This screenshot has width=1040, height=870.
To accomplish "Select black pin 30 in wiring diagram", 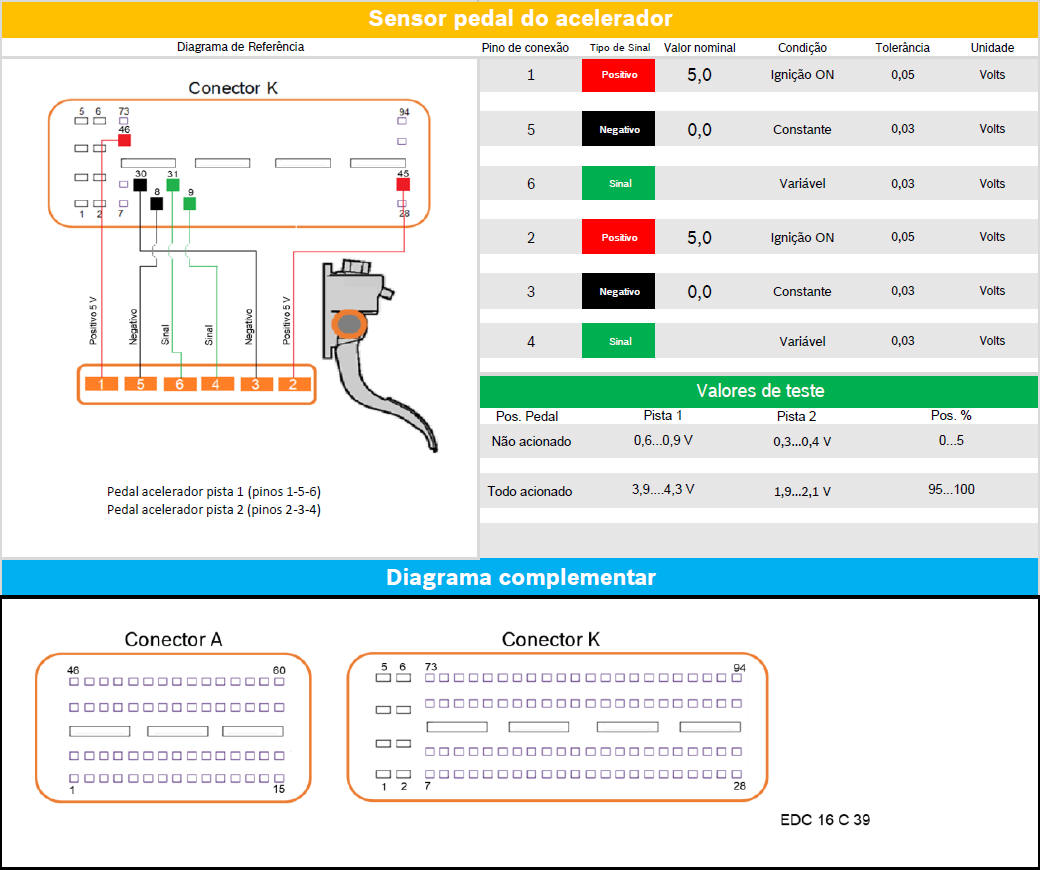I will point(140,185).
